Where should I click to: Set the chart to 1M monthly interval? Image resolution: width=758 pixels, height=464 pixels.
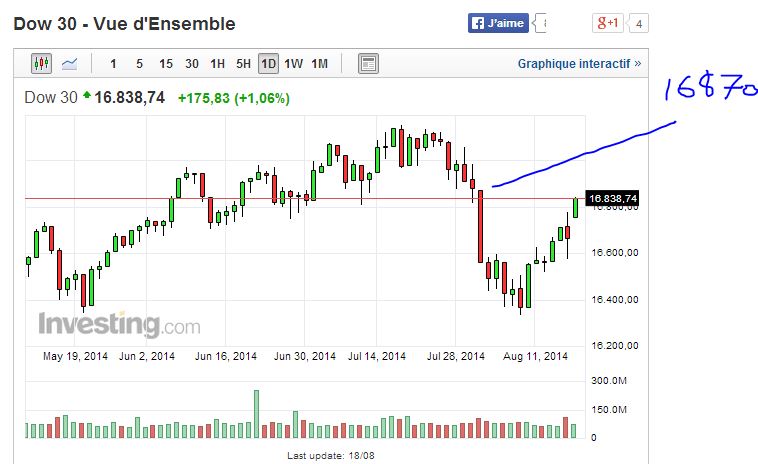point(319,64)
